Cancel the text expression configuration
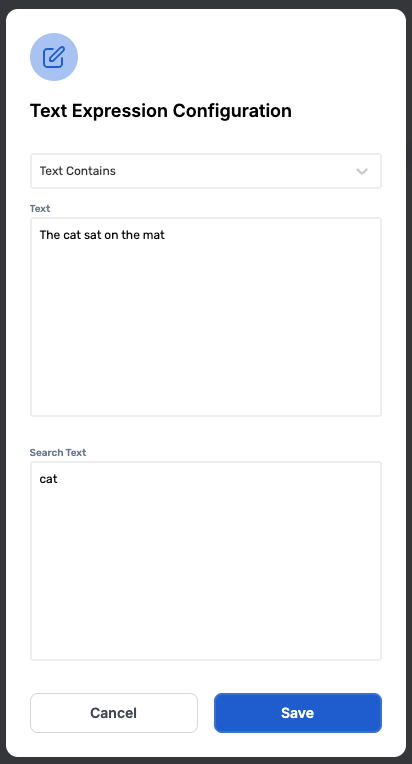Viewport: 412px width, 764px height. click(x=114, y=713)
